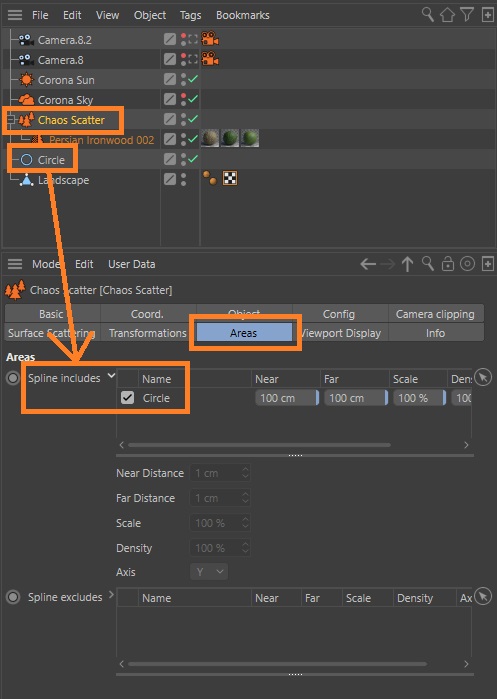497x699 pixels.
Task: Select Persian Ironwood 002 in object tree
Action: [x=102, y=140]
